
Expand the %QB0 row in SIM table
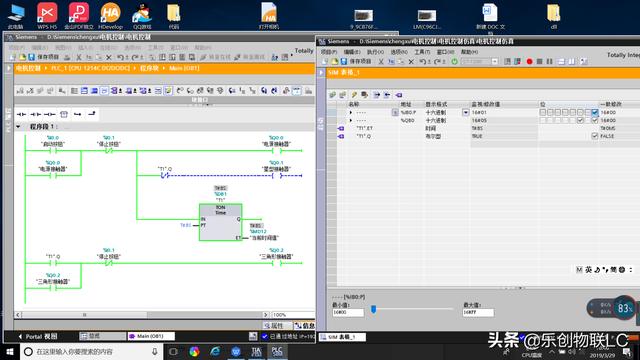(351, 120)
